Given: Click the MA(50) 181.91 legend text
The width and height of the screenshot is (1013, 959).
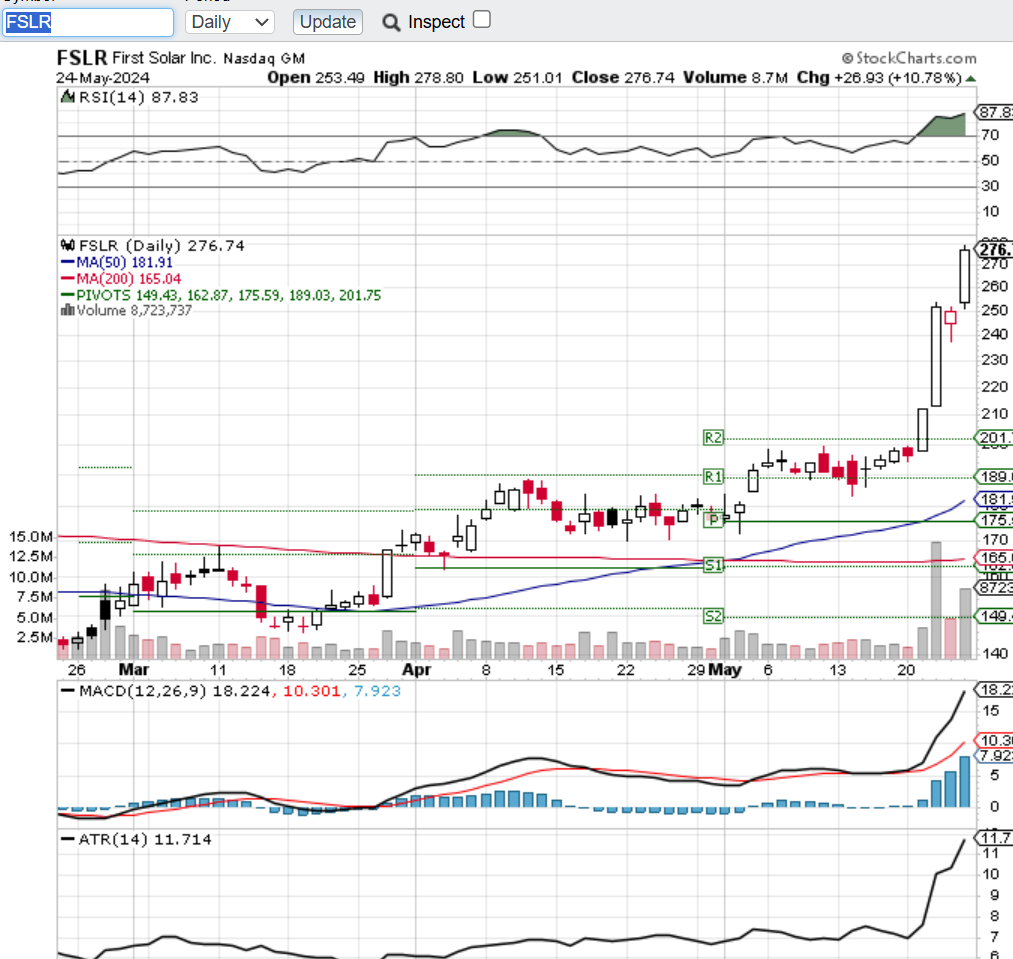Looking at the screenshot, I should click(125, 262).
